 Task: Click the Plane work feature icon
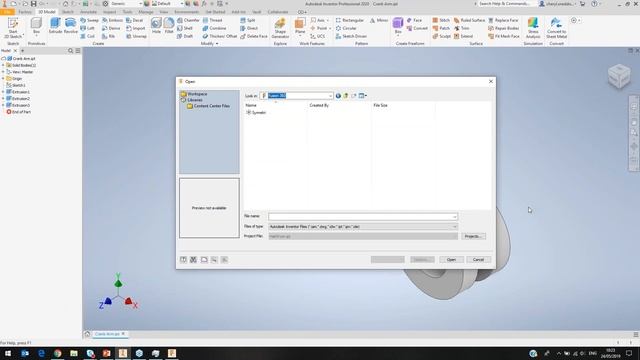tap(300, 26)
